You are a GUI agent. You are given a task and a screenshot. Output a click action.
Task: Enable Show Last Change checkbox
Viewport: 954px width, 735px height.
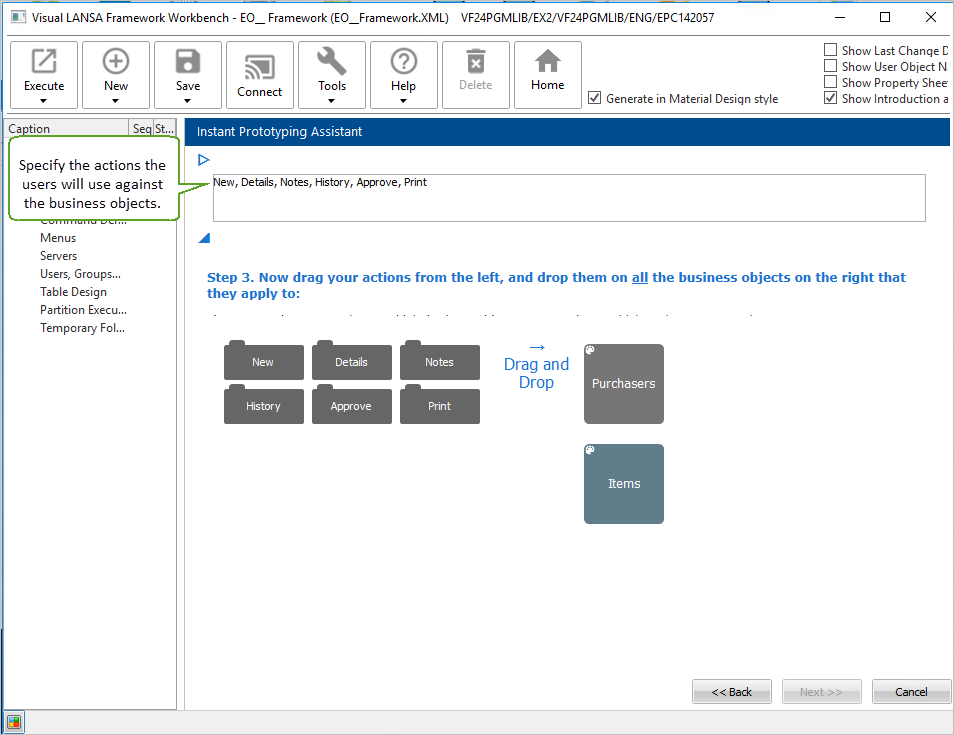click(830, 50)
